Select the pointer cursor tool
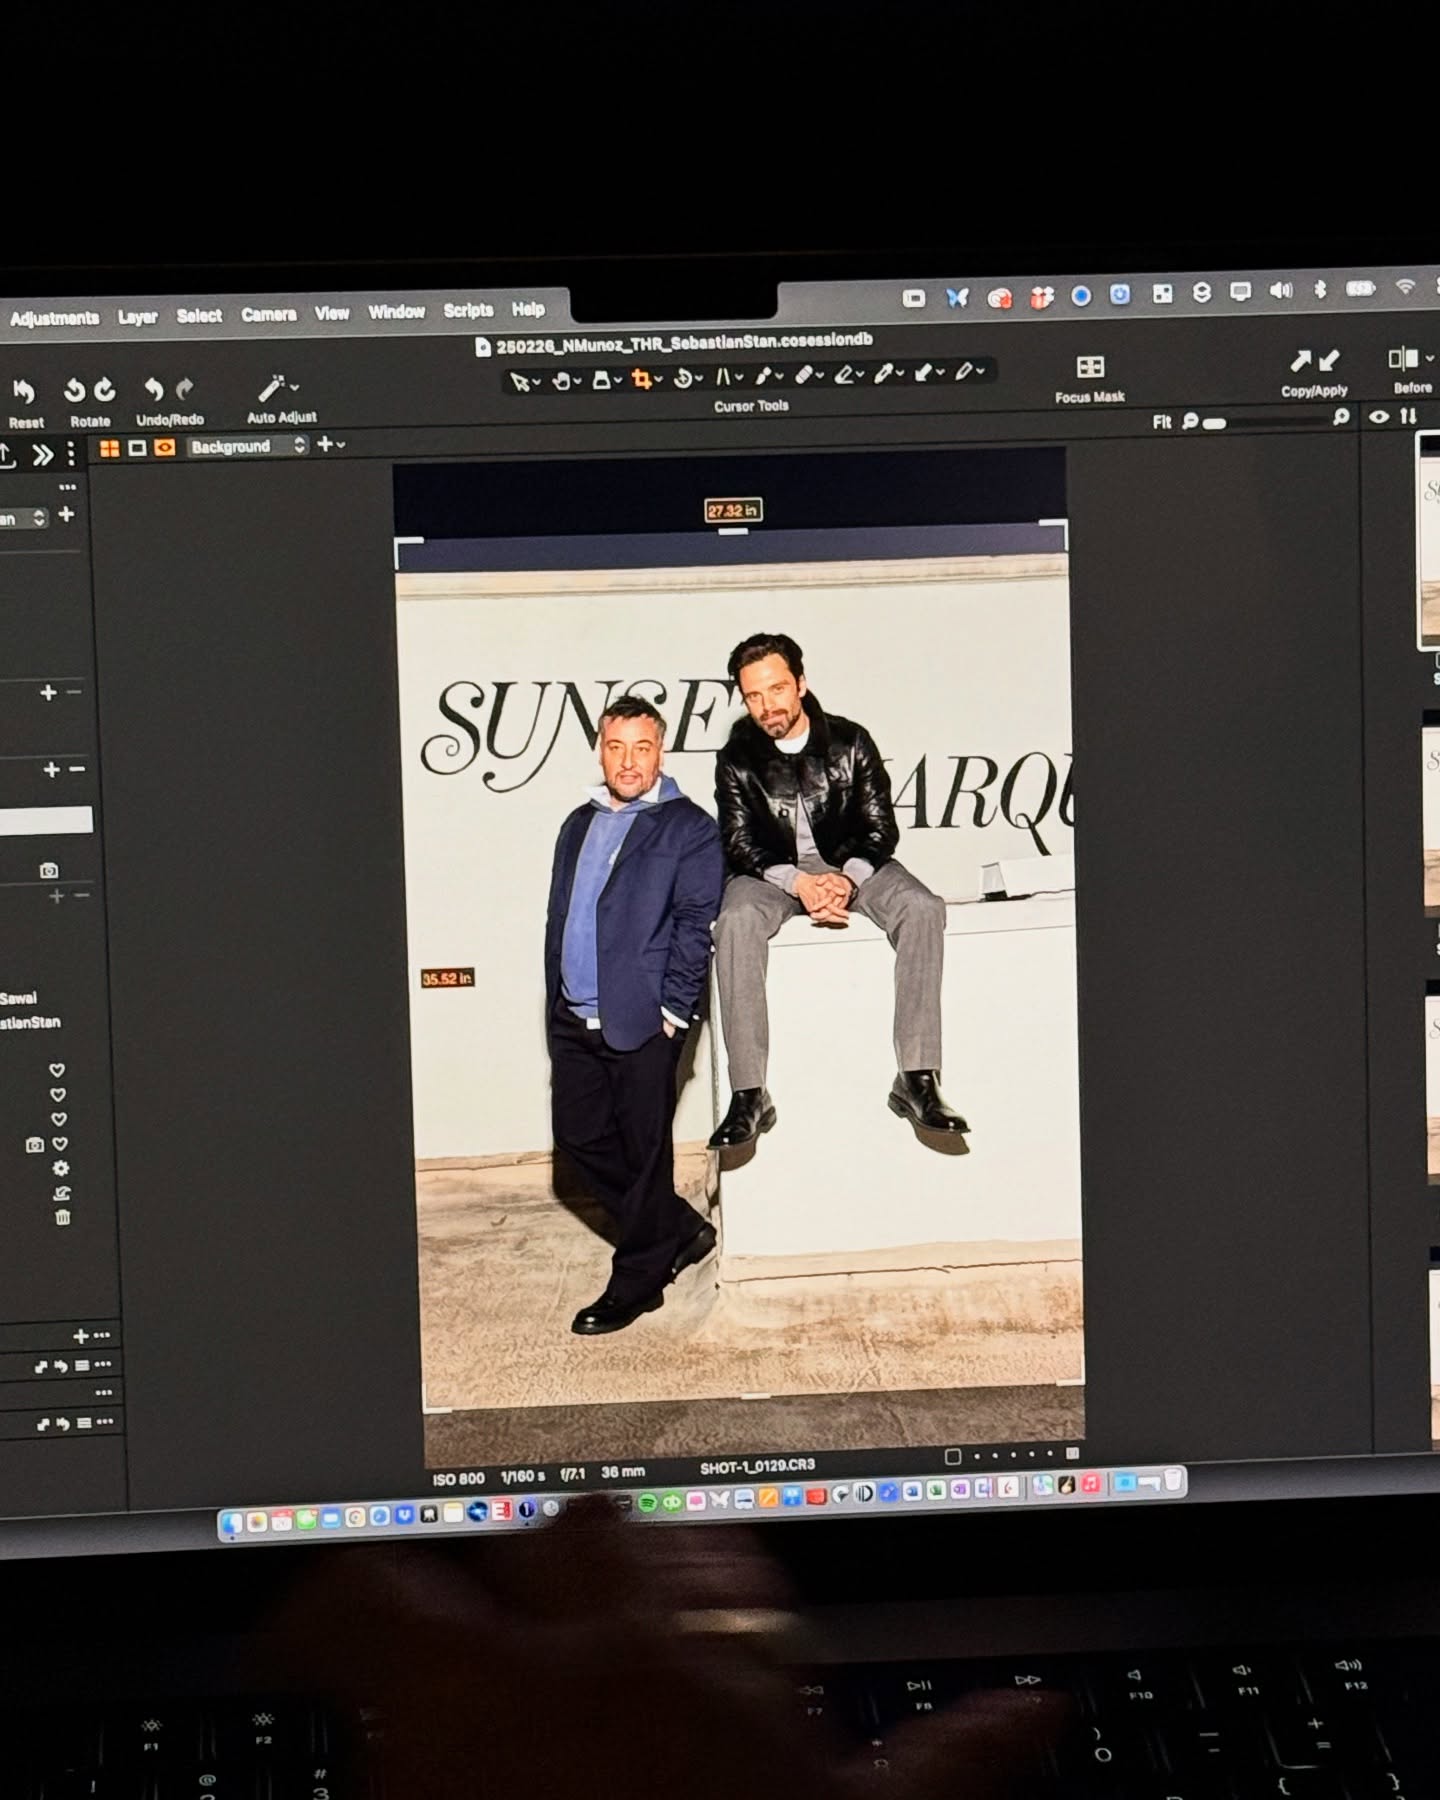Viewport: 1440px width, 1800px height. 519,382
